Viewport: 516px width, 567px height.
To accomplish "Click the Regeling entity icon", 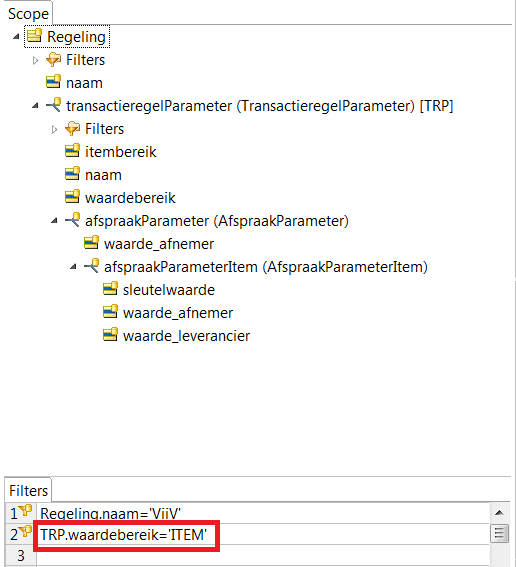I will (35, 36).
